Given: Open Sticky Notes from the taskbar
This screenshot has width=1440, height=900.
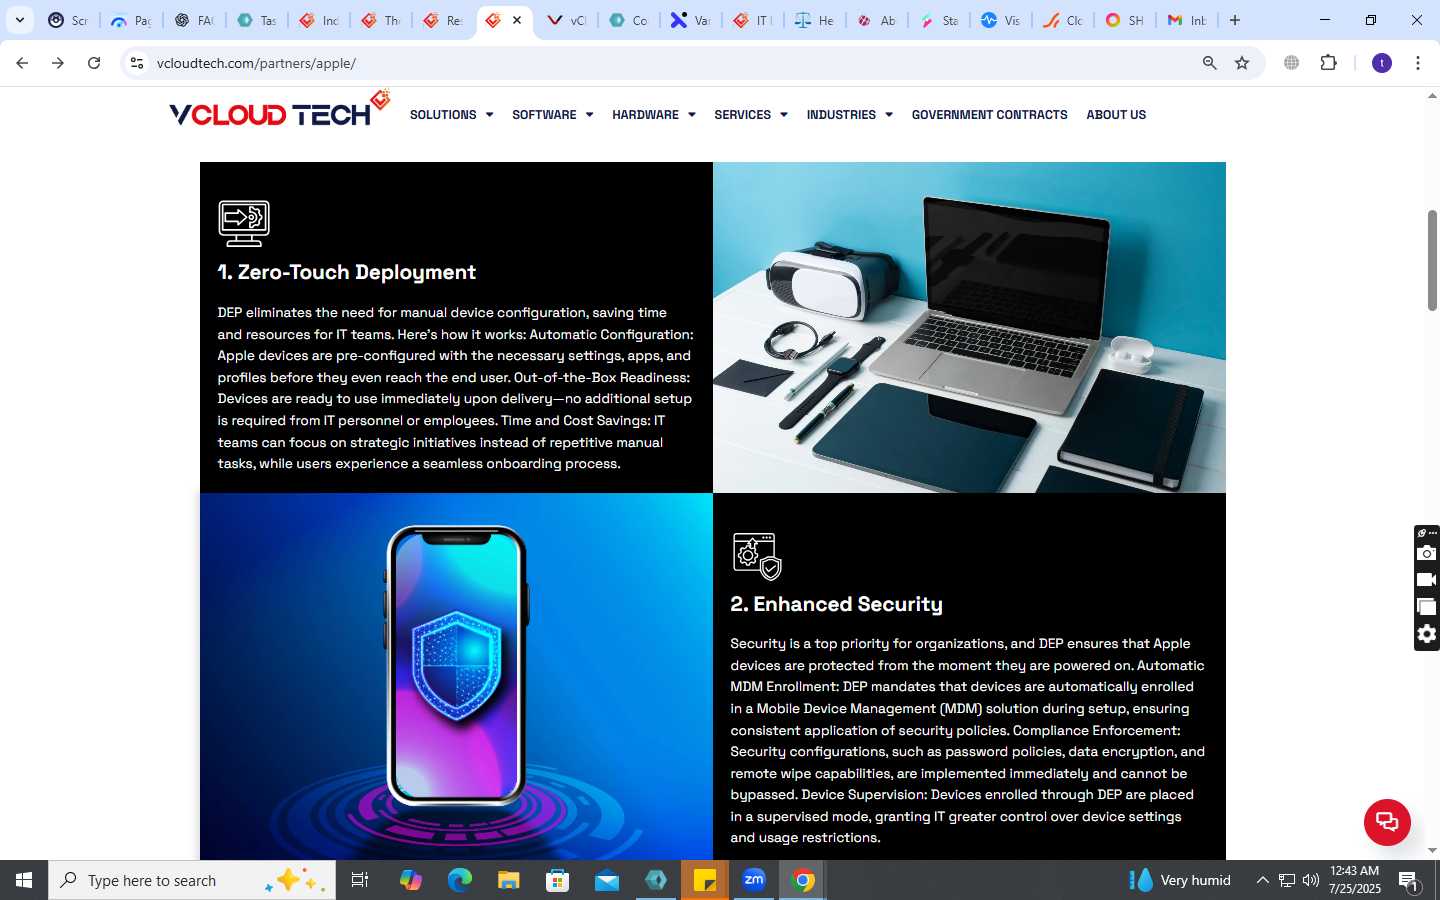Looking at the screenshot, I should coord(705,880).
